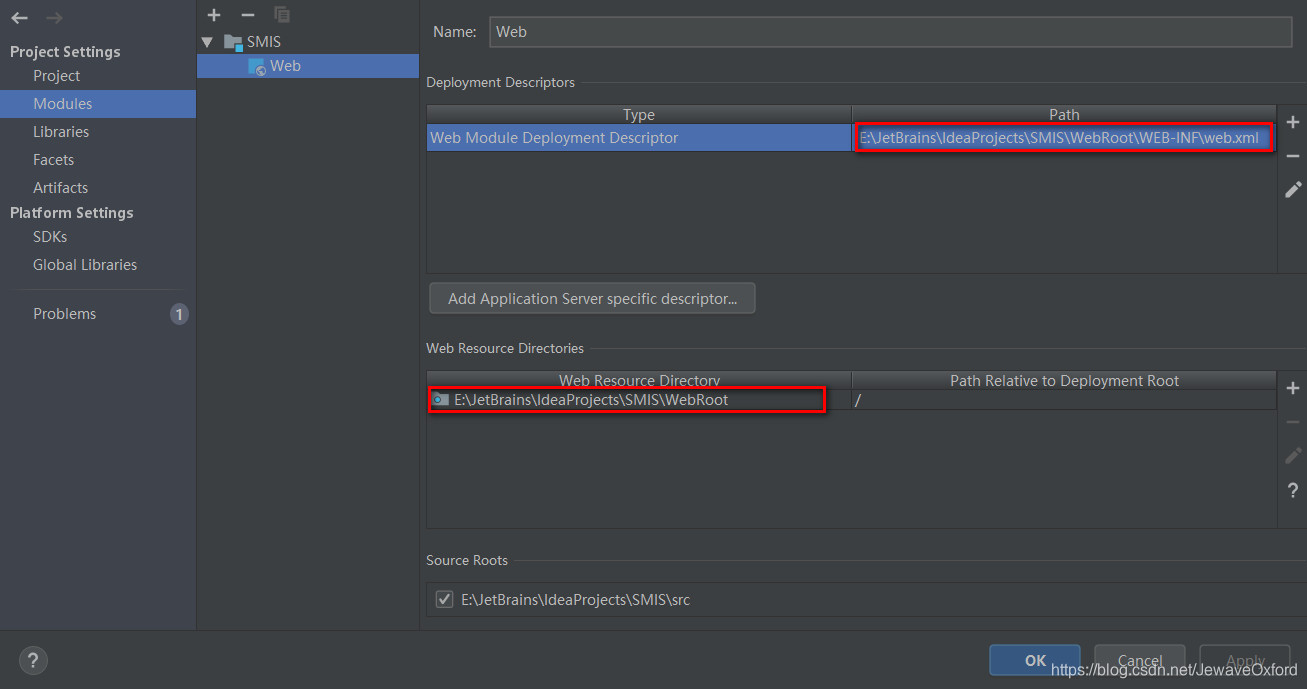The height and width of the screenshot is (689, 1307).
Task: Confirm settings with the OK button
Action: click(1035, 660)
